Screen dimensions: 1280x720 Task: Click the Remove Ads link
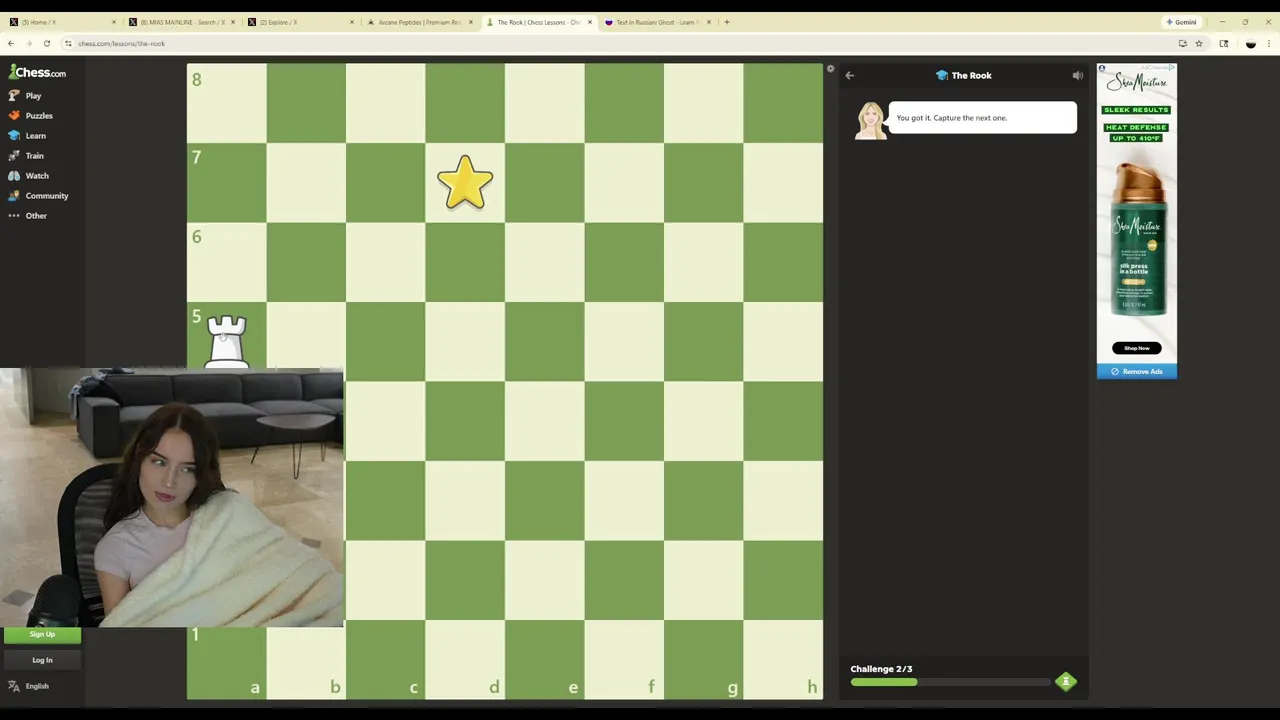[1137, 371]
